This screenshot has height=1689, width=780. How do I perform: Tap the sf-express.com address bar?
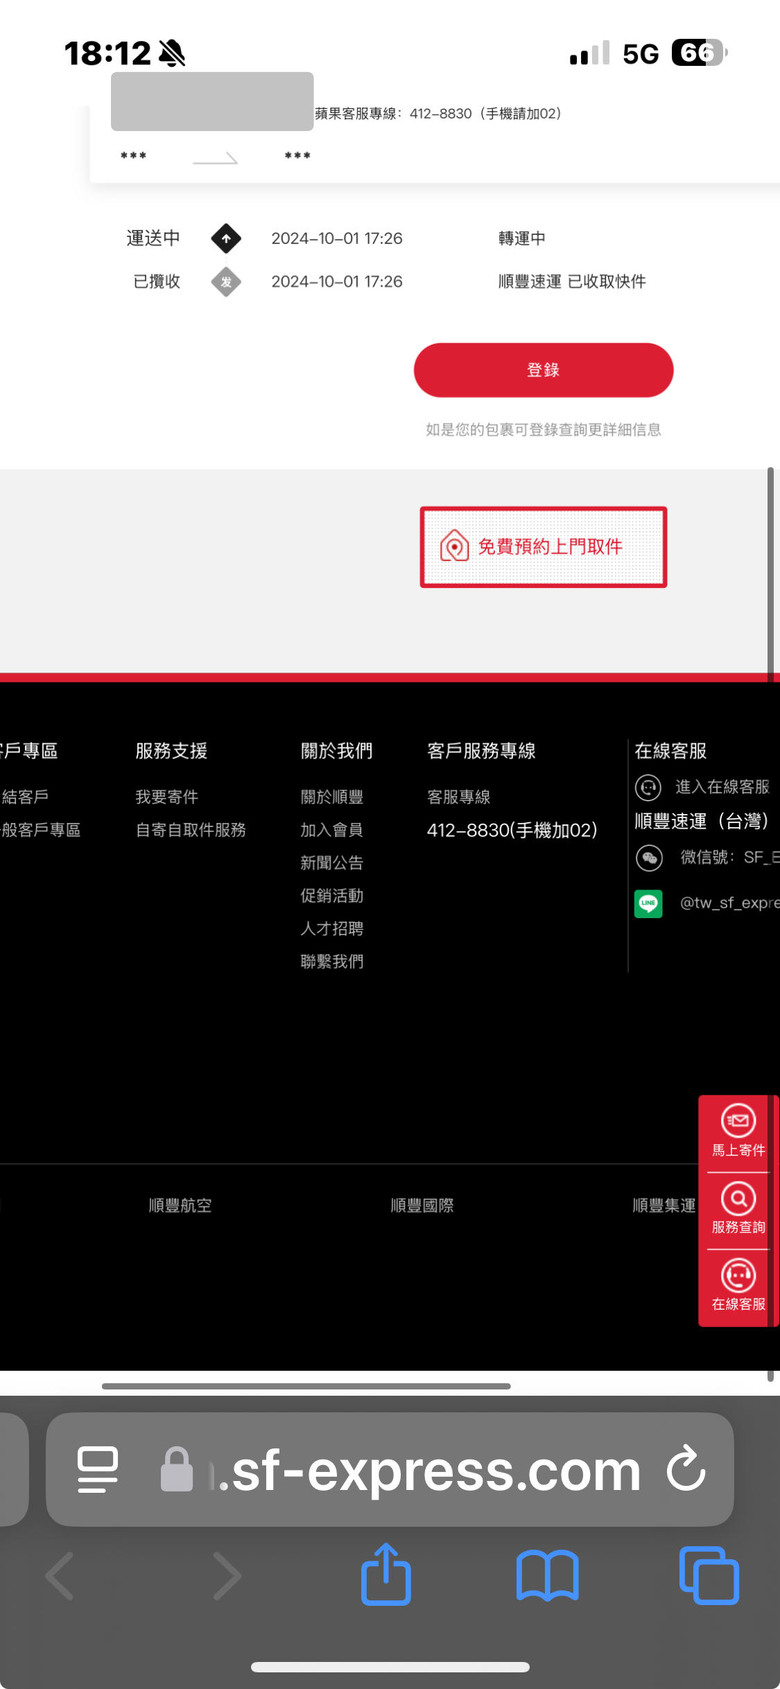(390, 1470)
